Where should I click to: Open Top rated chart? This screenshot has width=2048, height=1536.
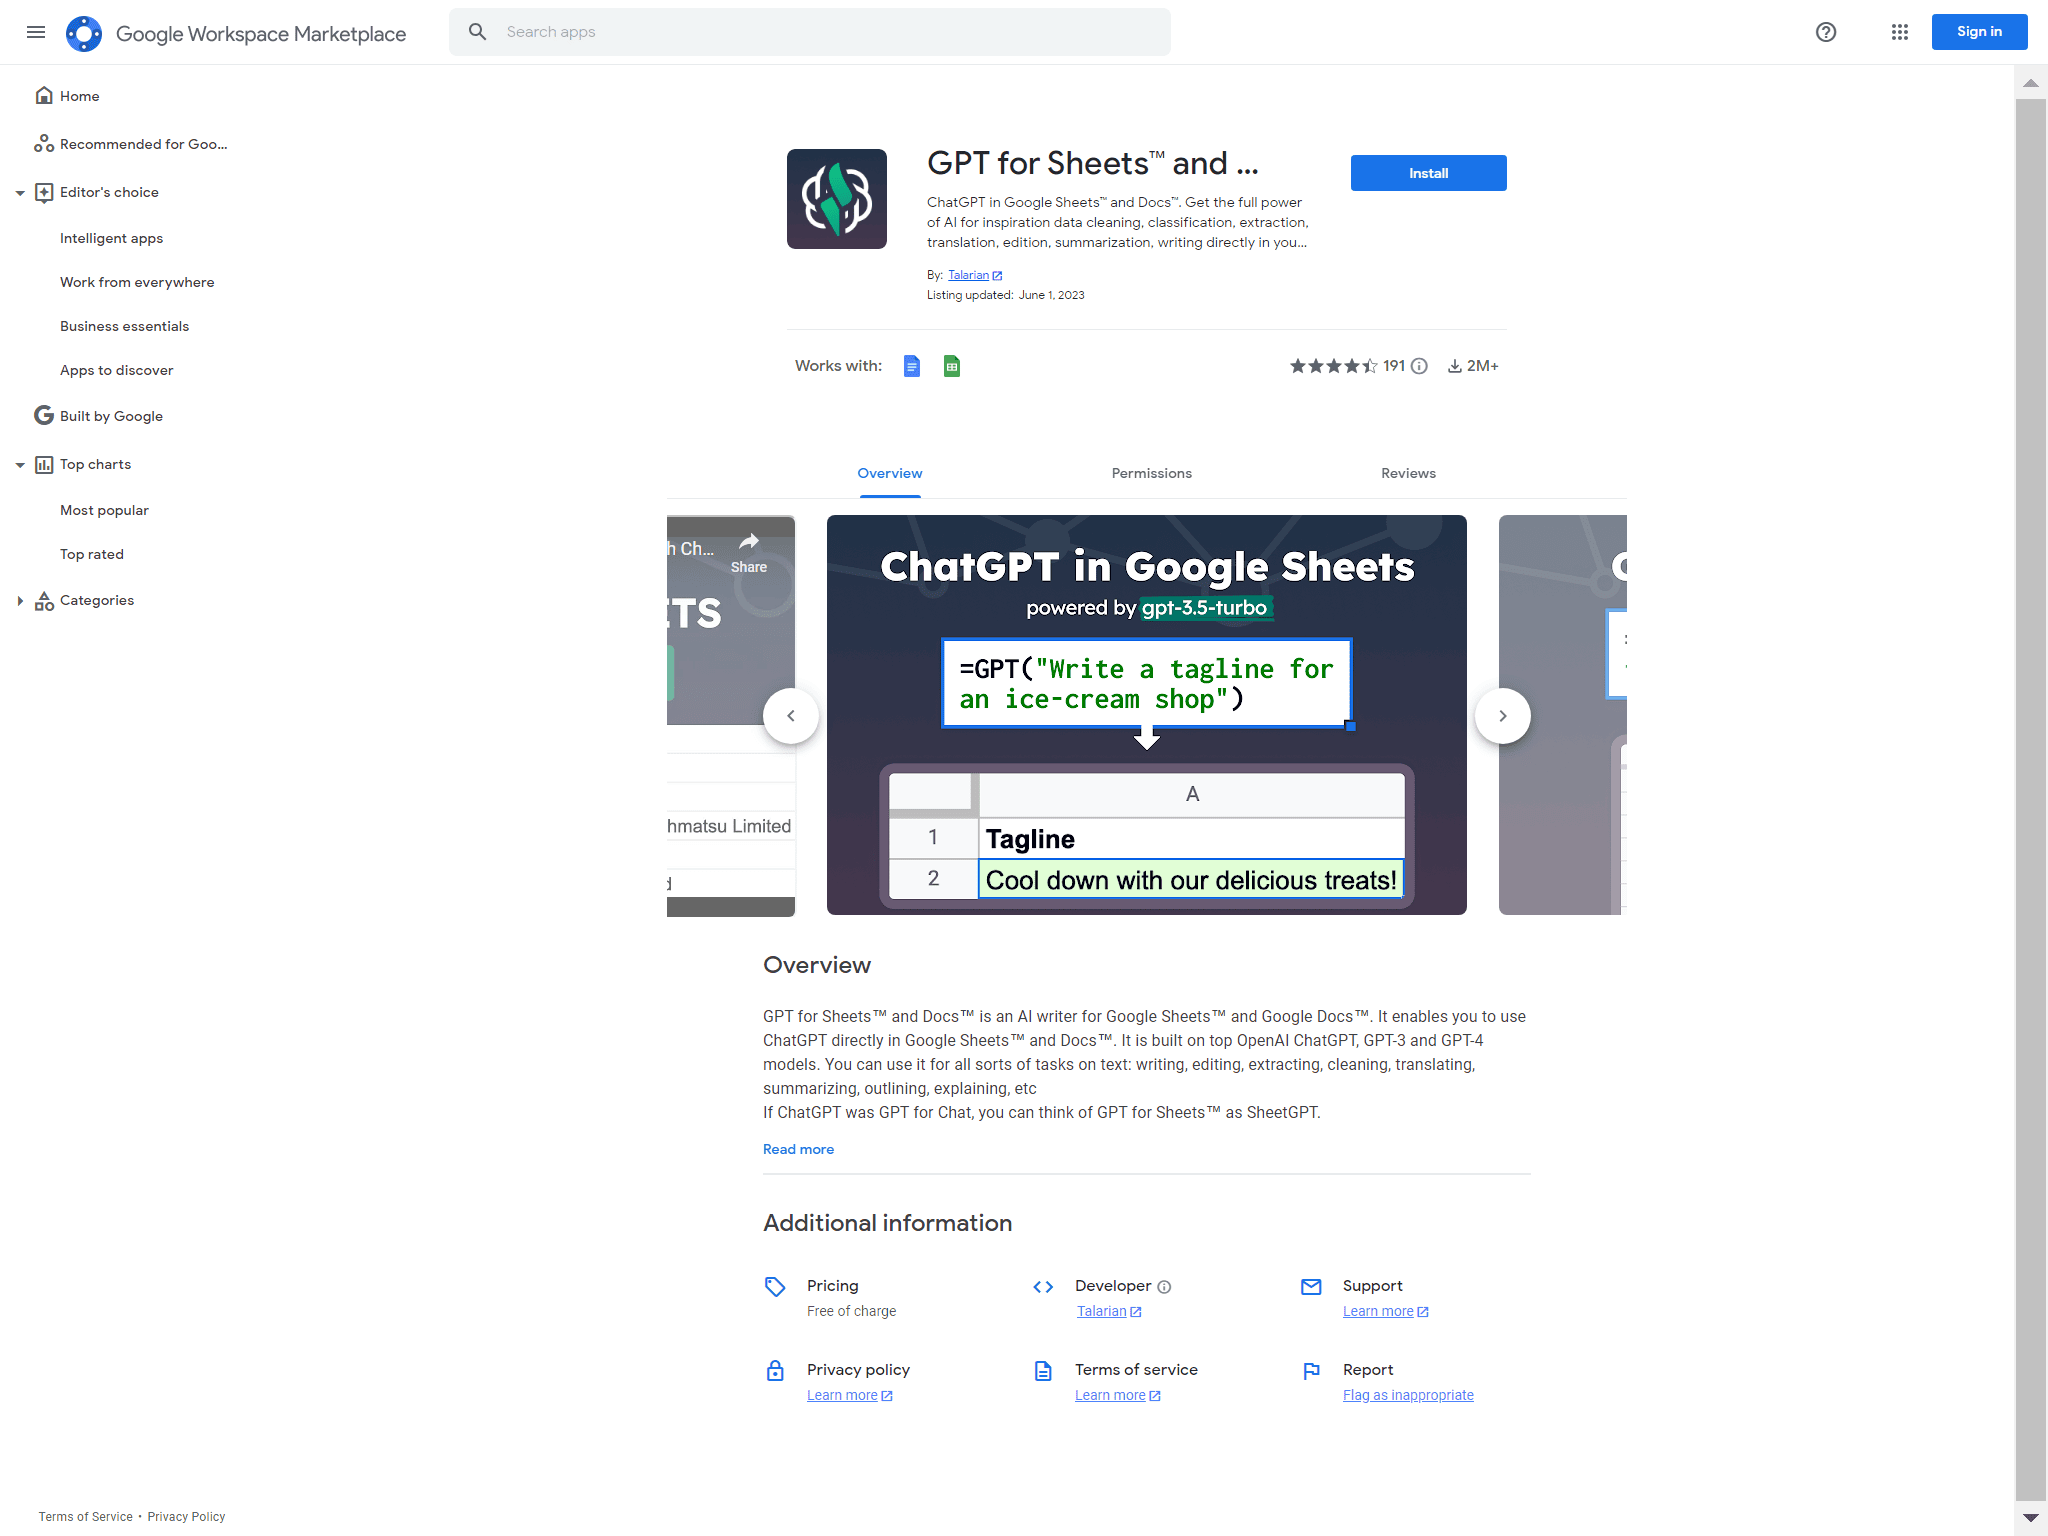click(x=92, y=554)
